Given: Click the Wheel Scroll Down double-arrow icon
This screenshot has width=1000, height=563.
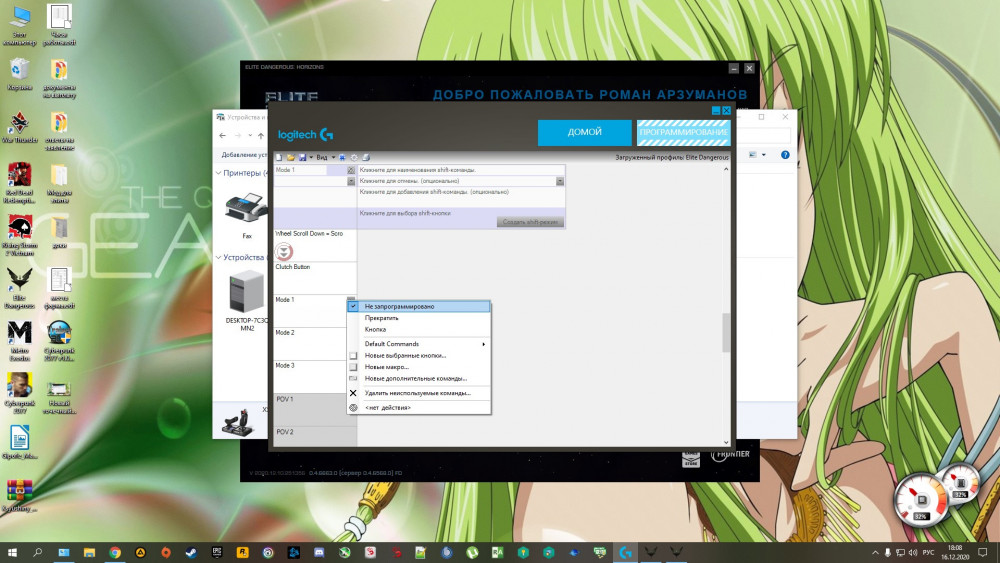Looking at the screenshot, I should 284,251.
